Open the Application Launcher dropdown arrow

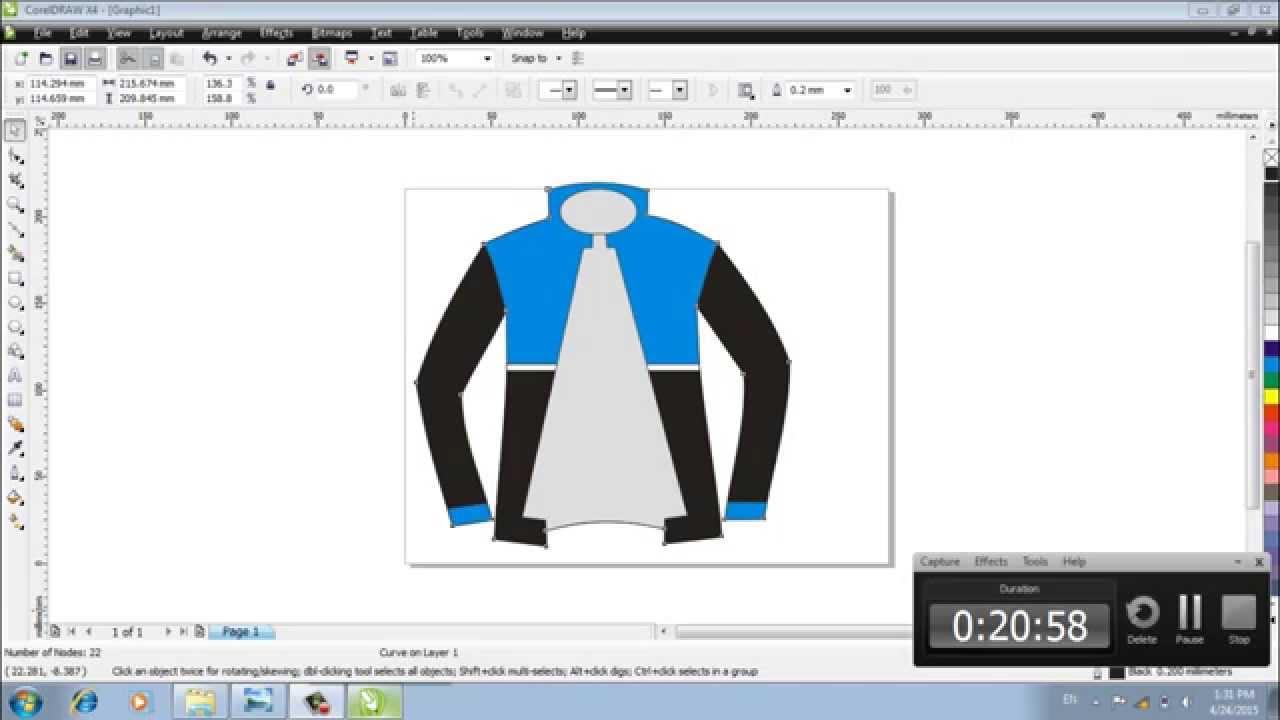(x=371, y=59)
